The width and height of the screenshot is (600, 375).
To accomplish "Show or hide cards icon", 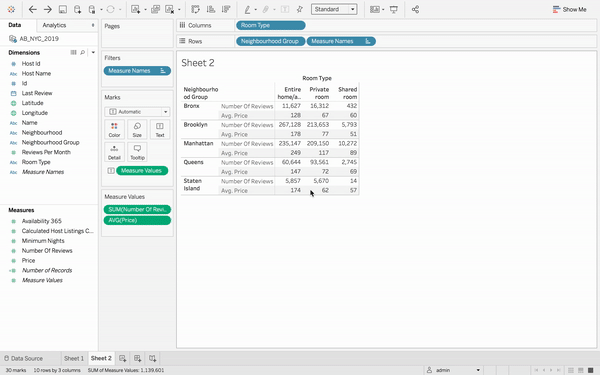I will coord(375,9).
